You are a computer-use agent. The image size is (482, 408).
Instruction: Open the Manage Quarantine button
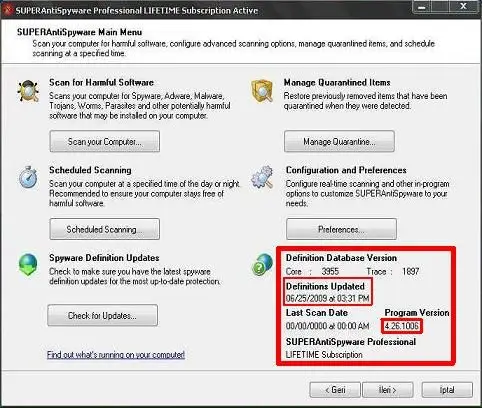339,142
